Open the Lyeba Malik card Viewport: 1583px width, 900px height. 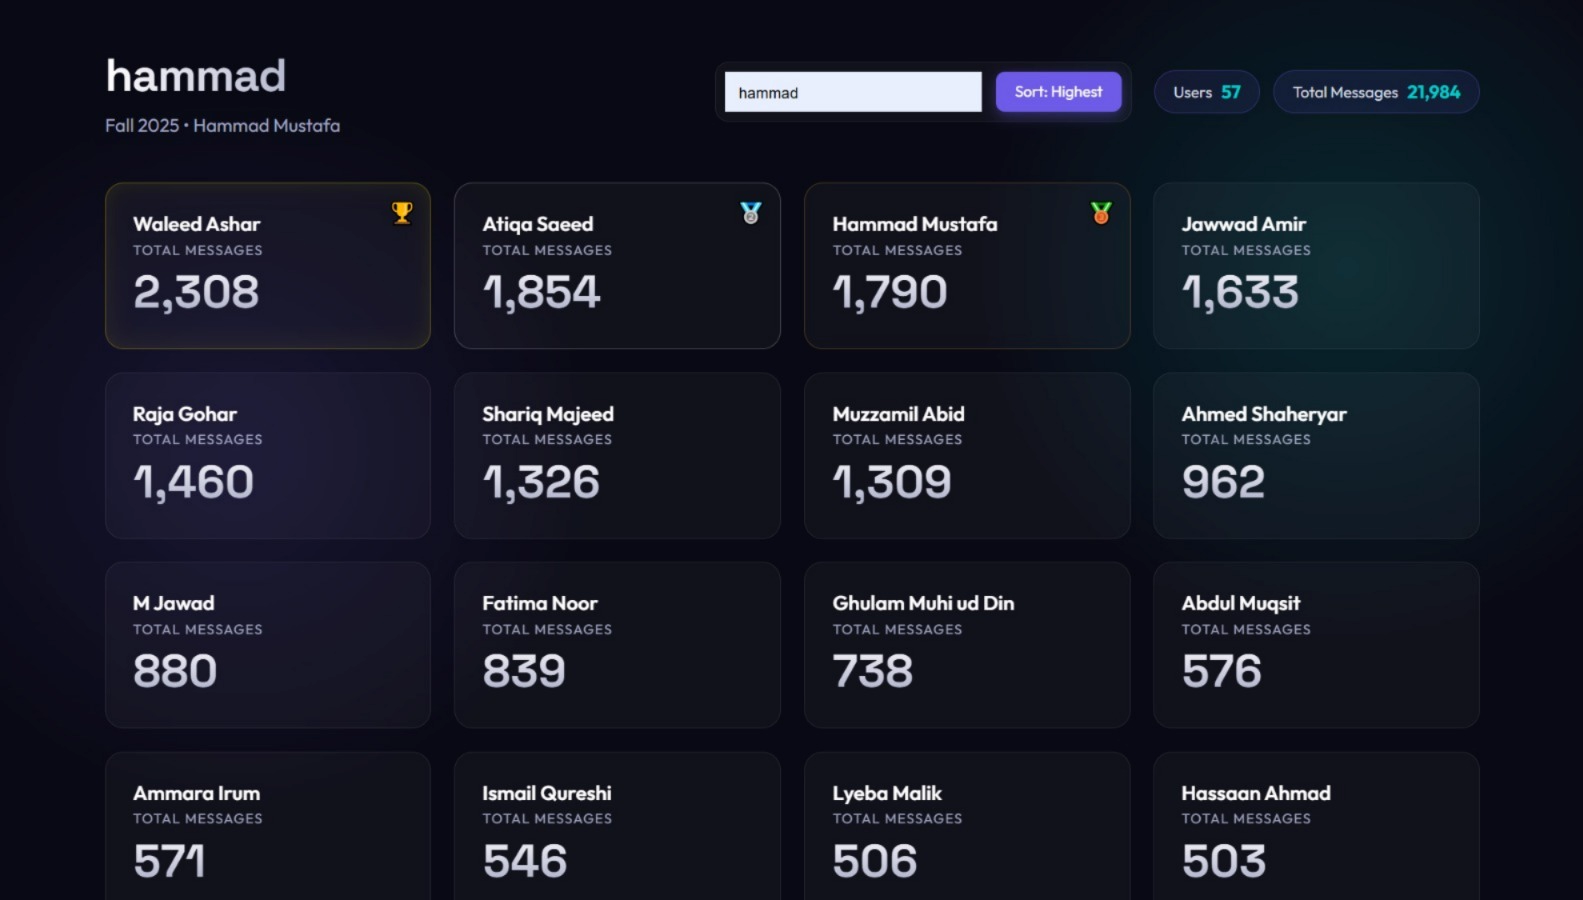967,828
